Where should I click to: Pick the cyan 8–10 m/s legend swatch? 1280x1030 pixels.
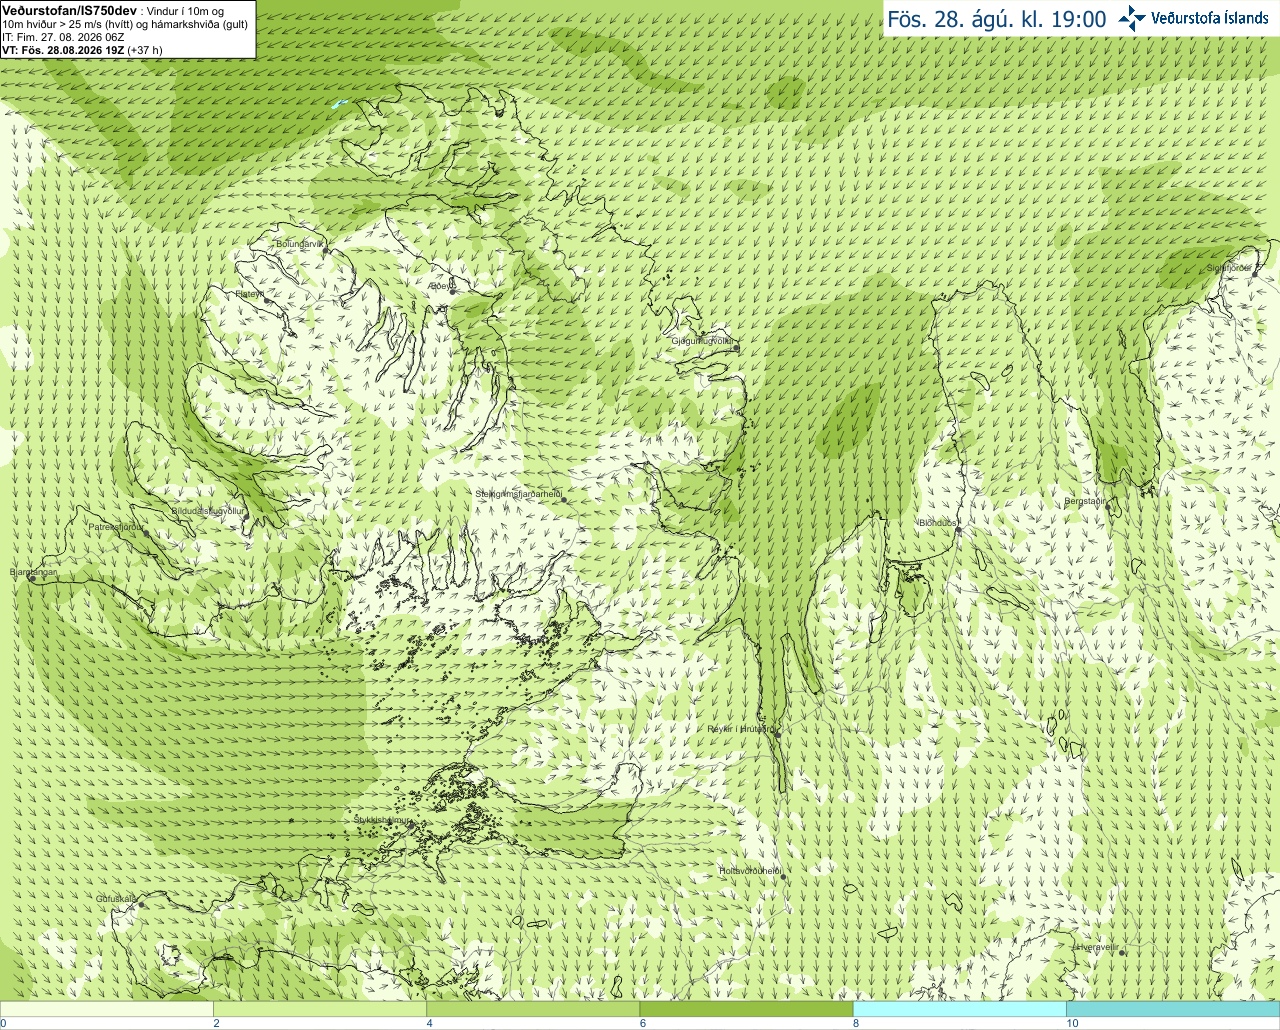coord(960,1009)
